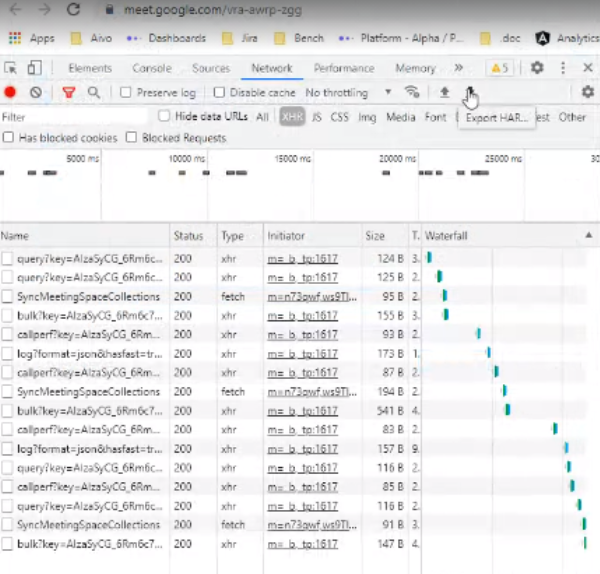Open initiator link of the 541 B bulk row

coord(302,411)
